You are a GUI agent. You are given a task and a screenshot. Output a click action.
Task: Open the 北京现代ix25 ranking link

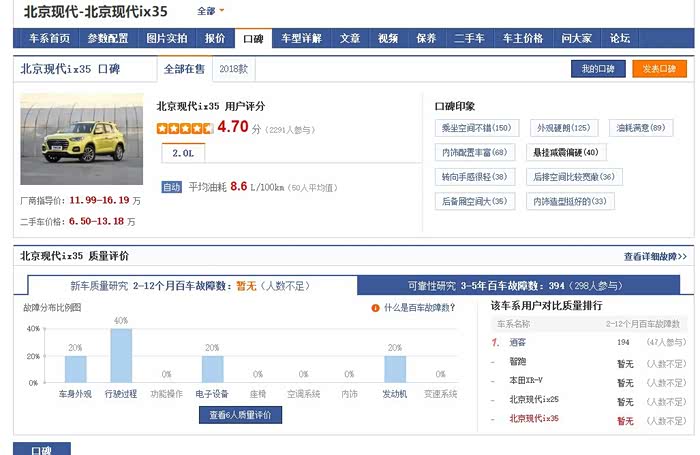534,400
